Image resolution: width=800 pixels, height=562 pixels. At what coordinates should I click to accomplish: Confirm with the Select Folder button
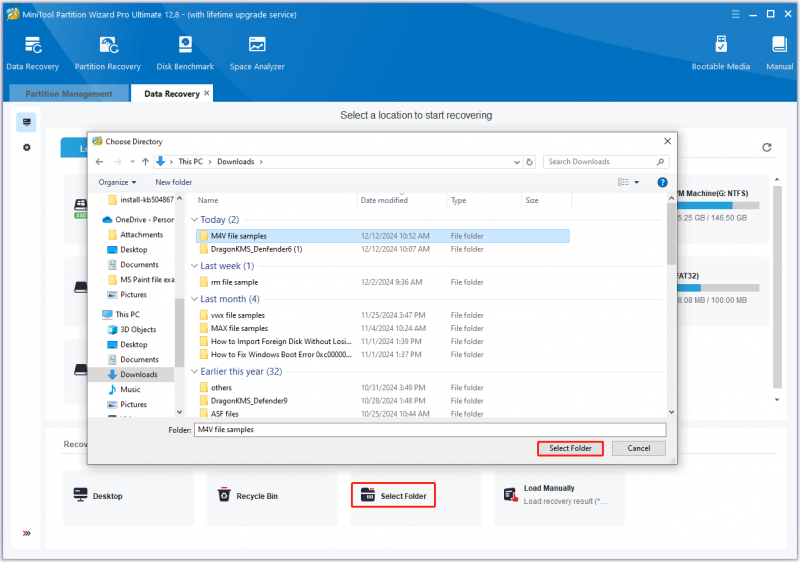(570, 448)
